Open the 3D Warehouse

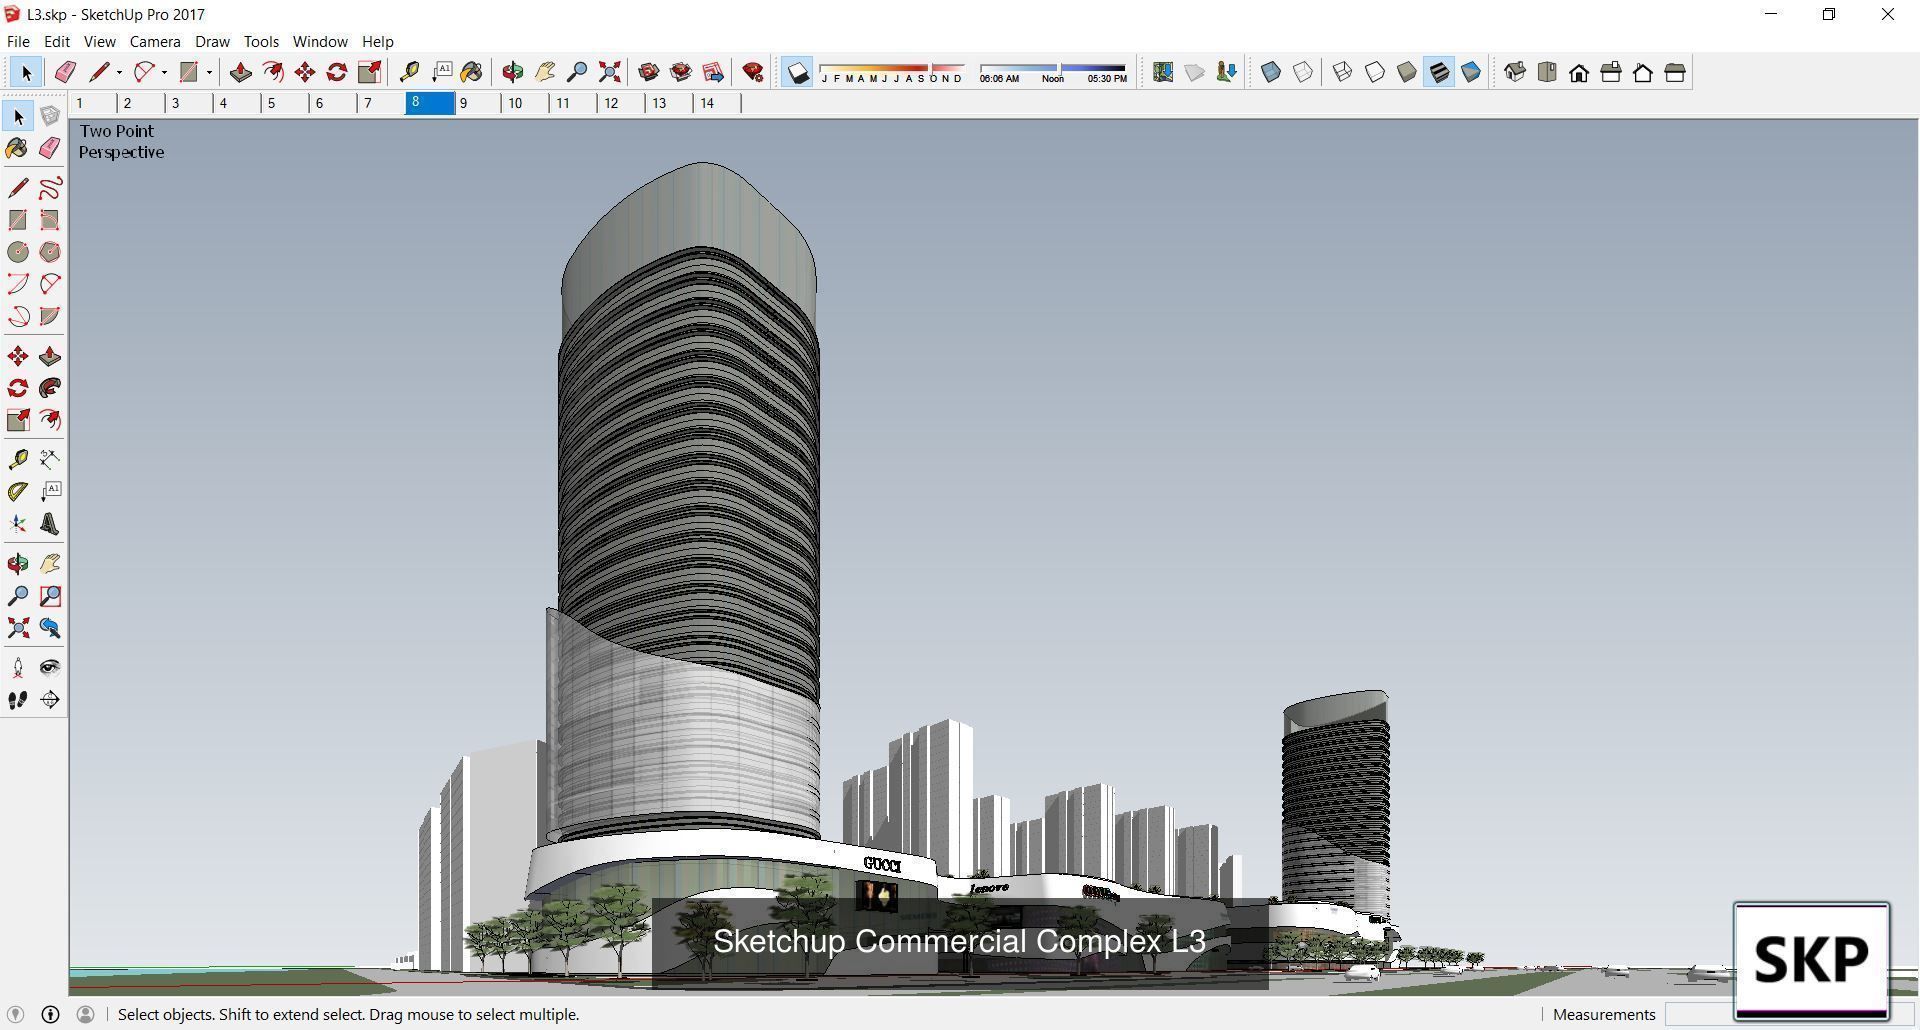click(649, 72)
